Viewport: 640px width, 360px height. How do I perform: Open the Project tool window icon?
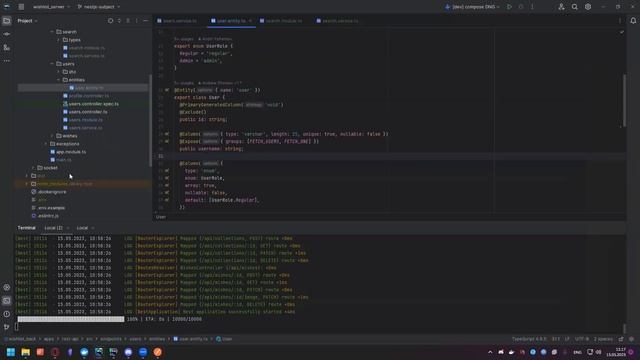7,21
